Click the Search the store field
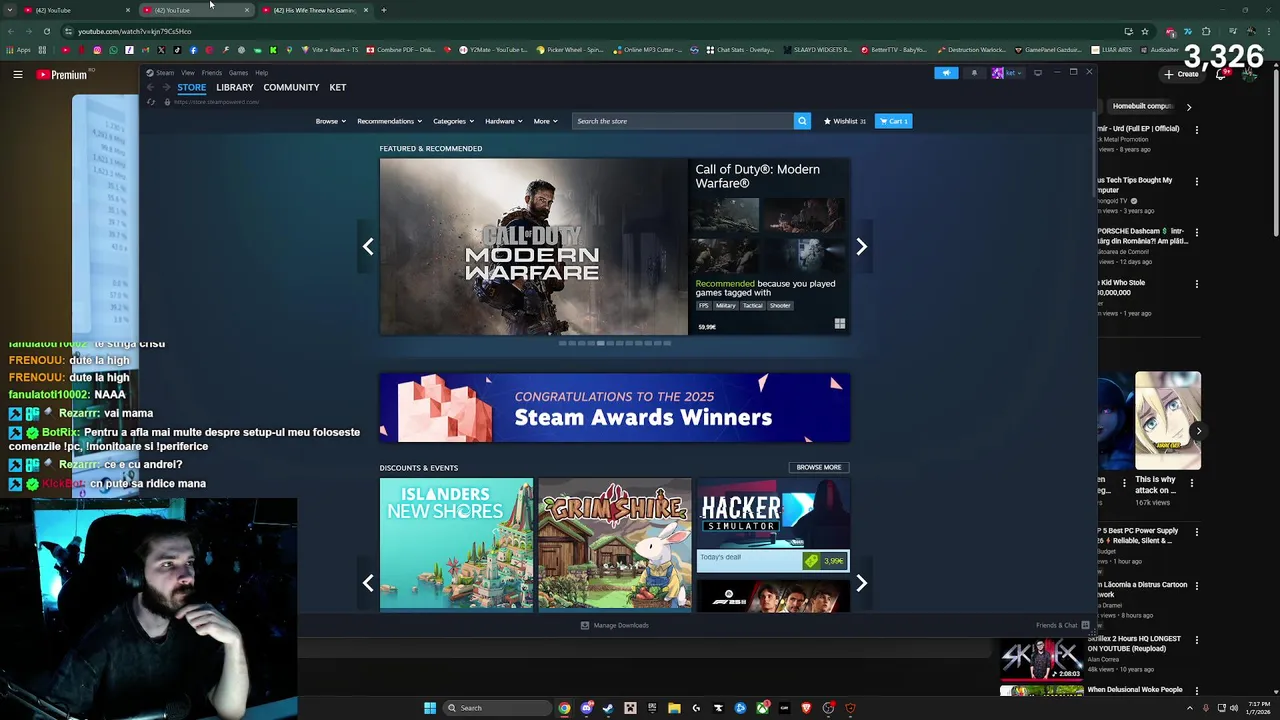The image size is (1280, 720). pyautogui.click(x=683, y=121)
